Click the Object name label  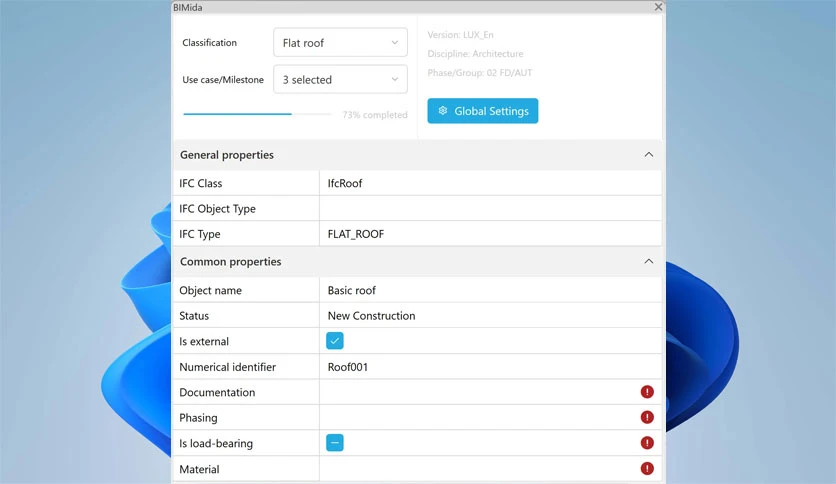(x=211, y=290)
